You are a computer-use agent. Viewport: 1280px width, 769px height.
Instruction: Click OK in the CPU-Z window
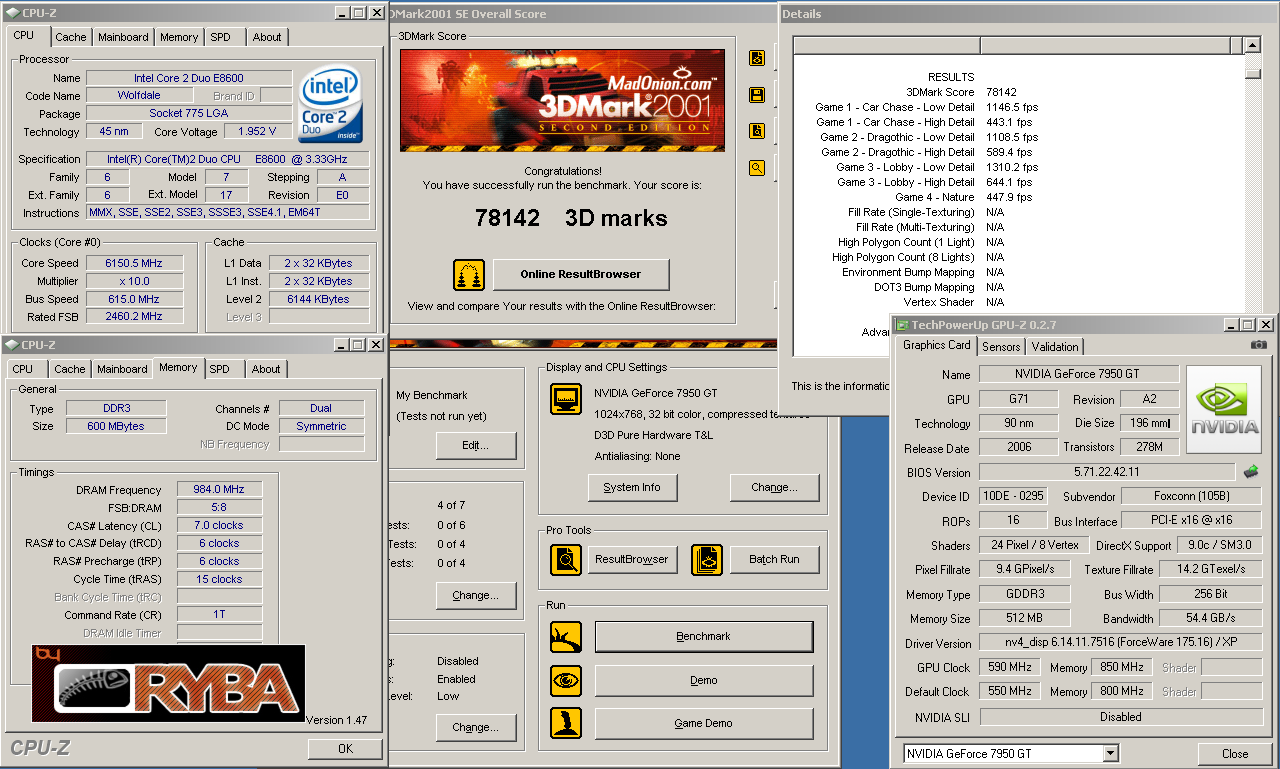(345, 748)
